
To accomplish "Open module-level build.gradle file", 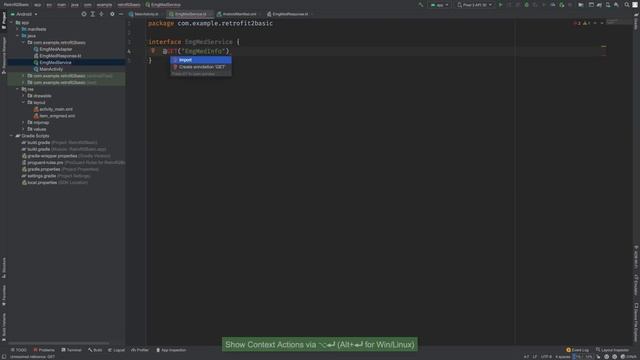I will click(x=64, y=149).
